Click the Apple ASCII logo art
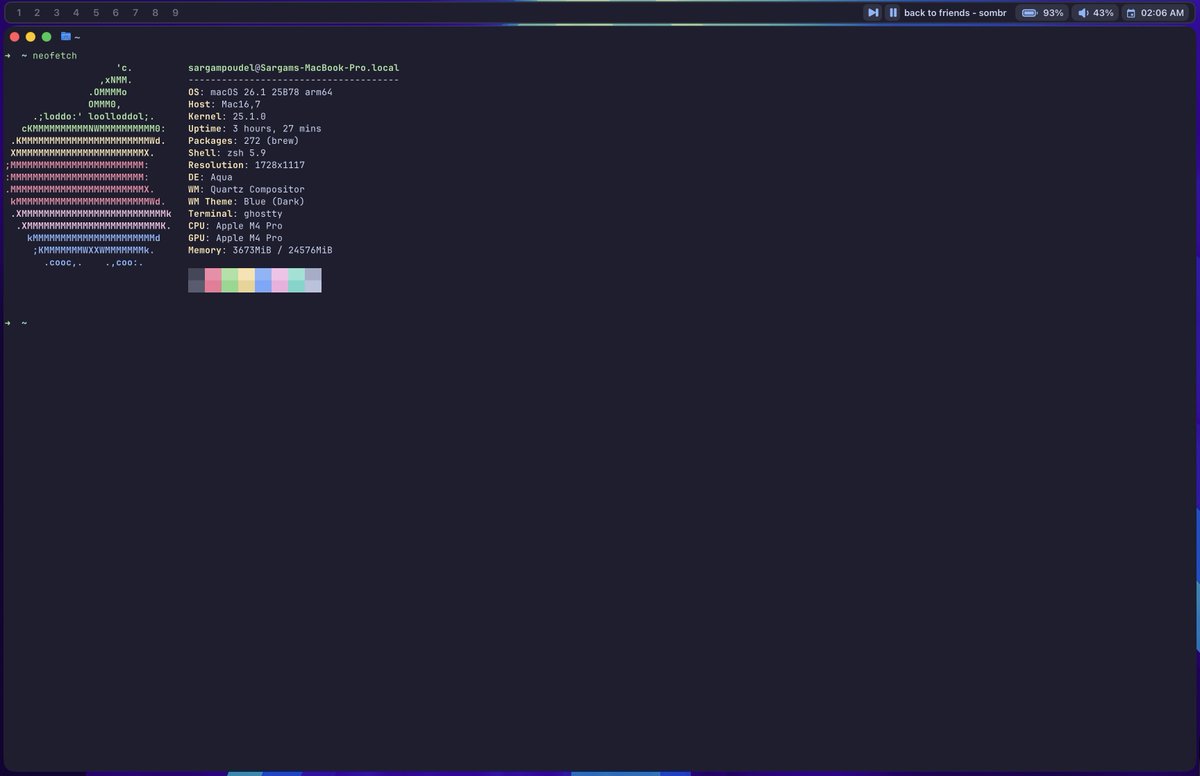The height and width of the screenshot is (776, 1200). pyautogui.click(x=88, y=165)
